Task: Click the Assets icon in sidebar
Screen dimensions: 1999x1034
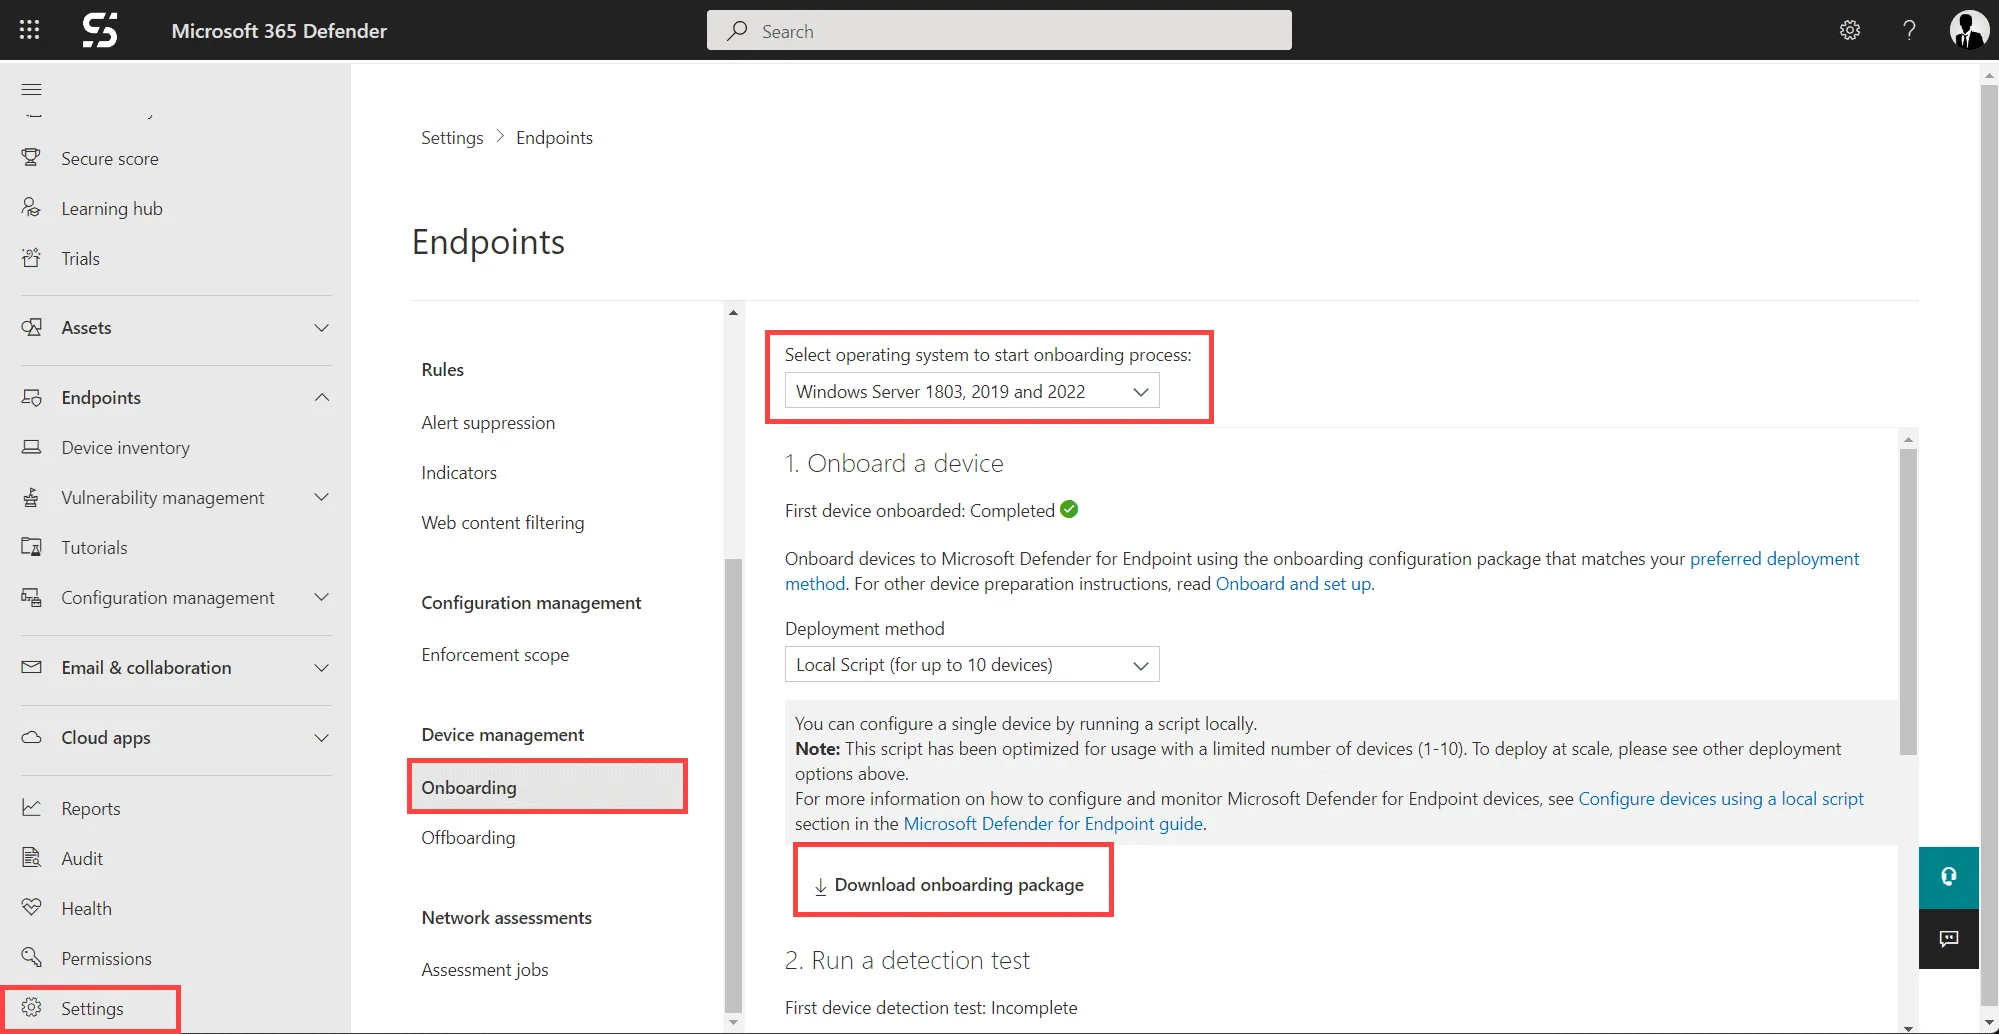Action: tap(32, 327)
